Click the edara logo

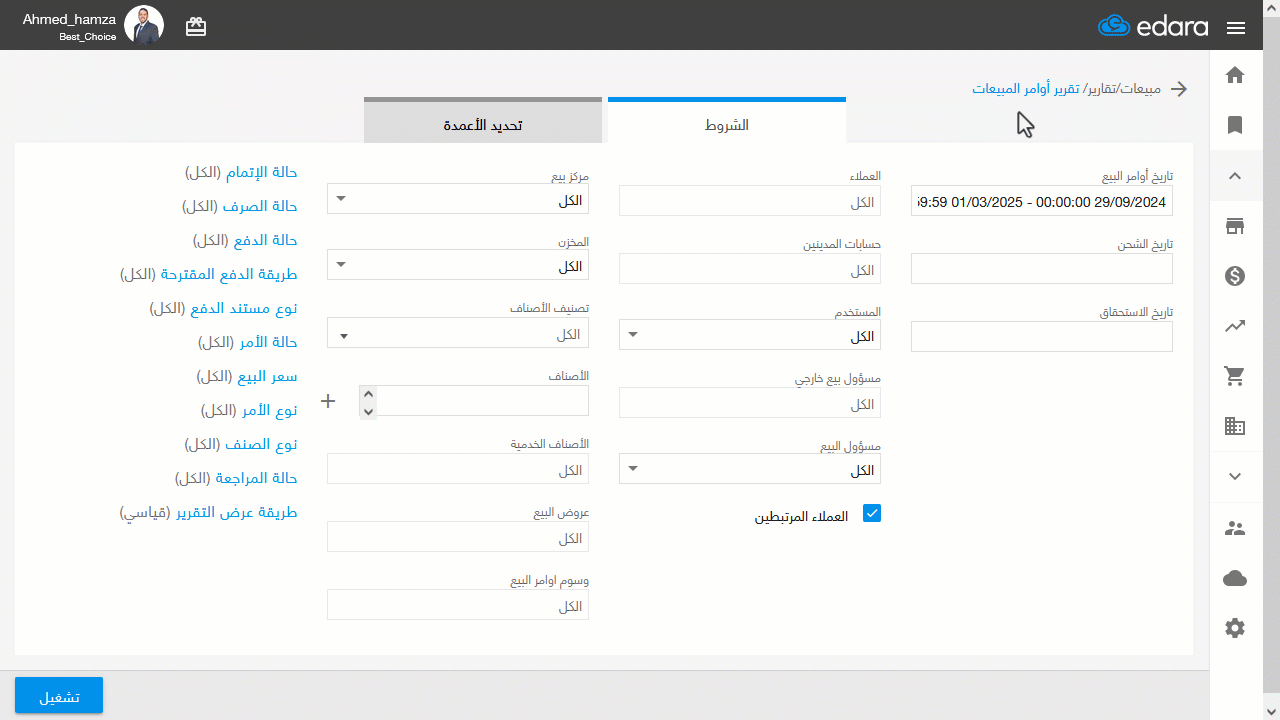tap(1153, 27)
